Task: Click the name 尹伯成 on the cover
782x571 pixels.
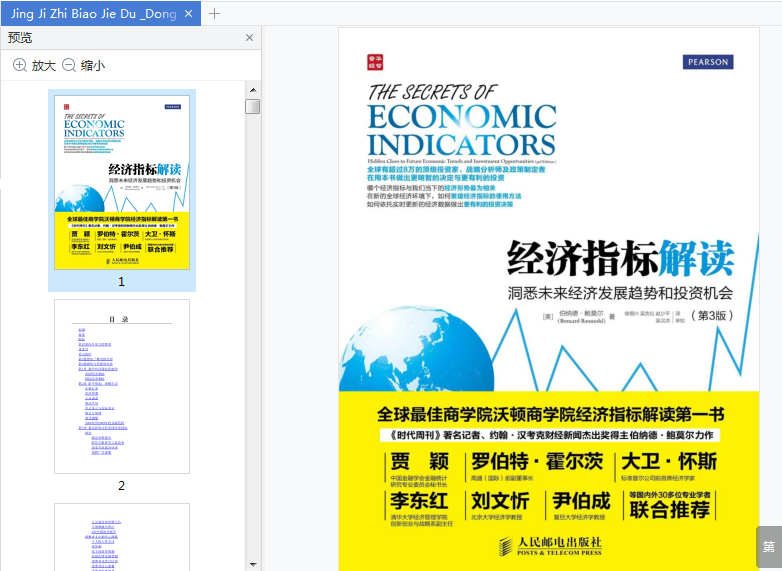Action: coord(581,501)
